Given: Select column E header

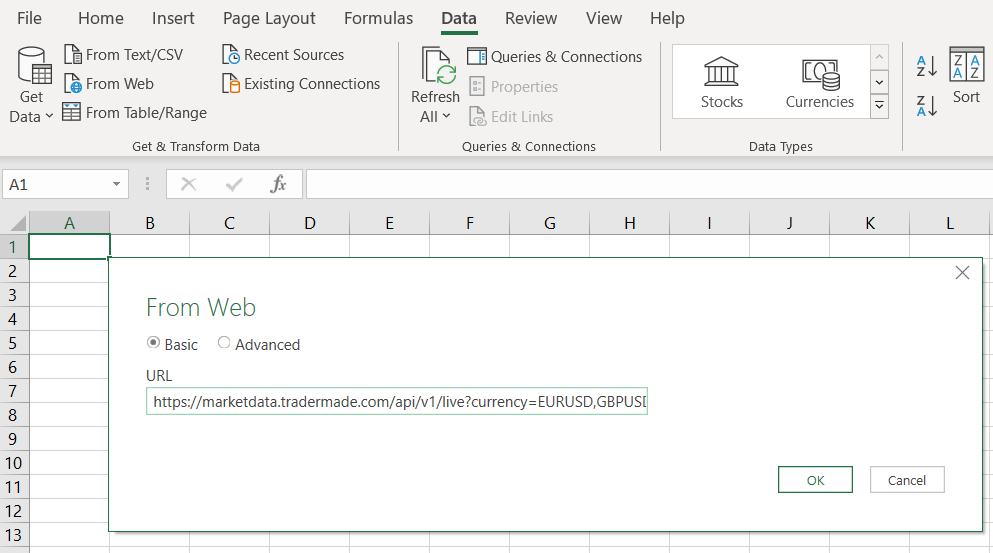Looking at the screenshot, I should point(389,223).
